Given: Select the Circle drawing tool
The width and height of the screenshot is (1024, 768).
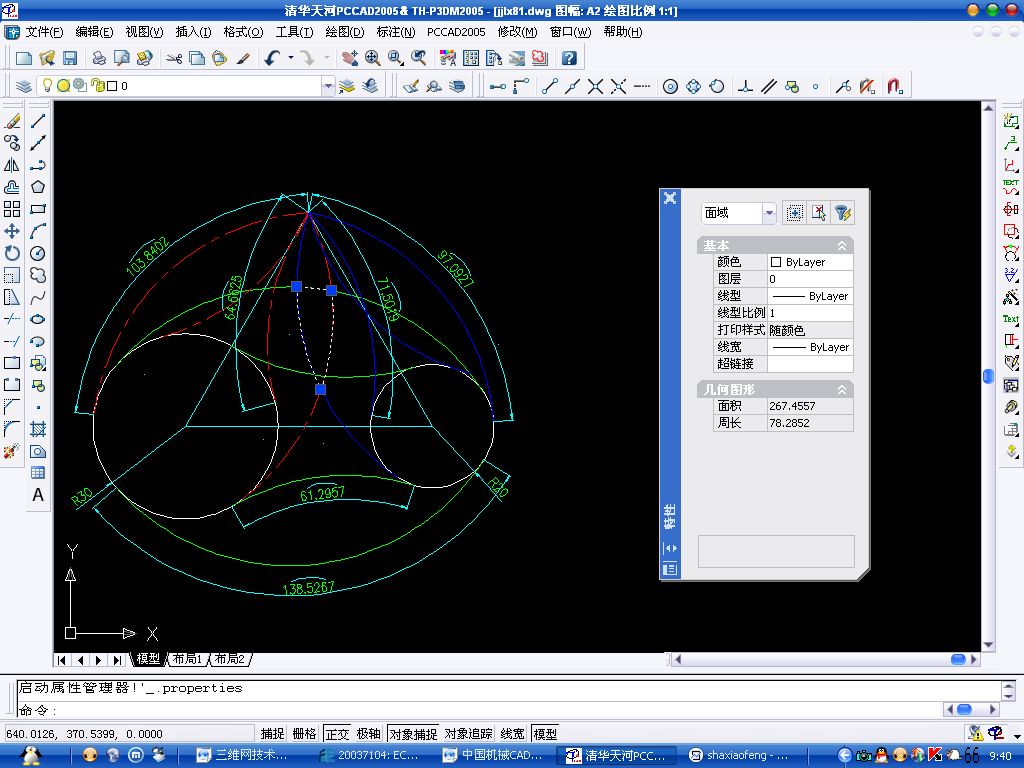Looking at the screenshot, I should (38, 253).
